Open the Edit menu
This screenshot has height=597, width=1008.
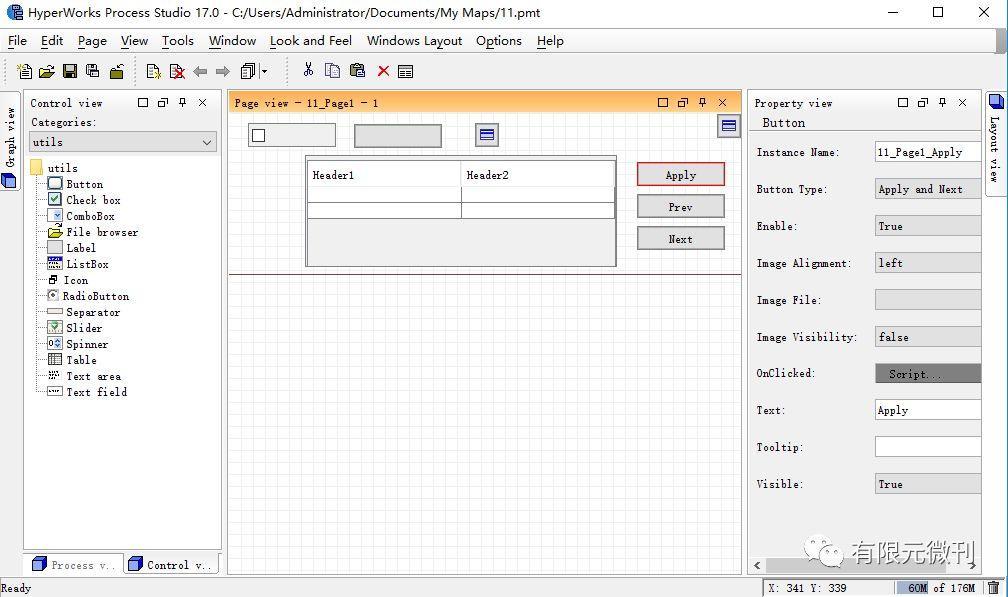pyautogui.click(x=52, y=40)
